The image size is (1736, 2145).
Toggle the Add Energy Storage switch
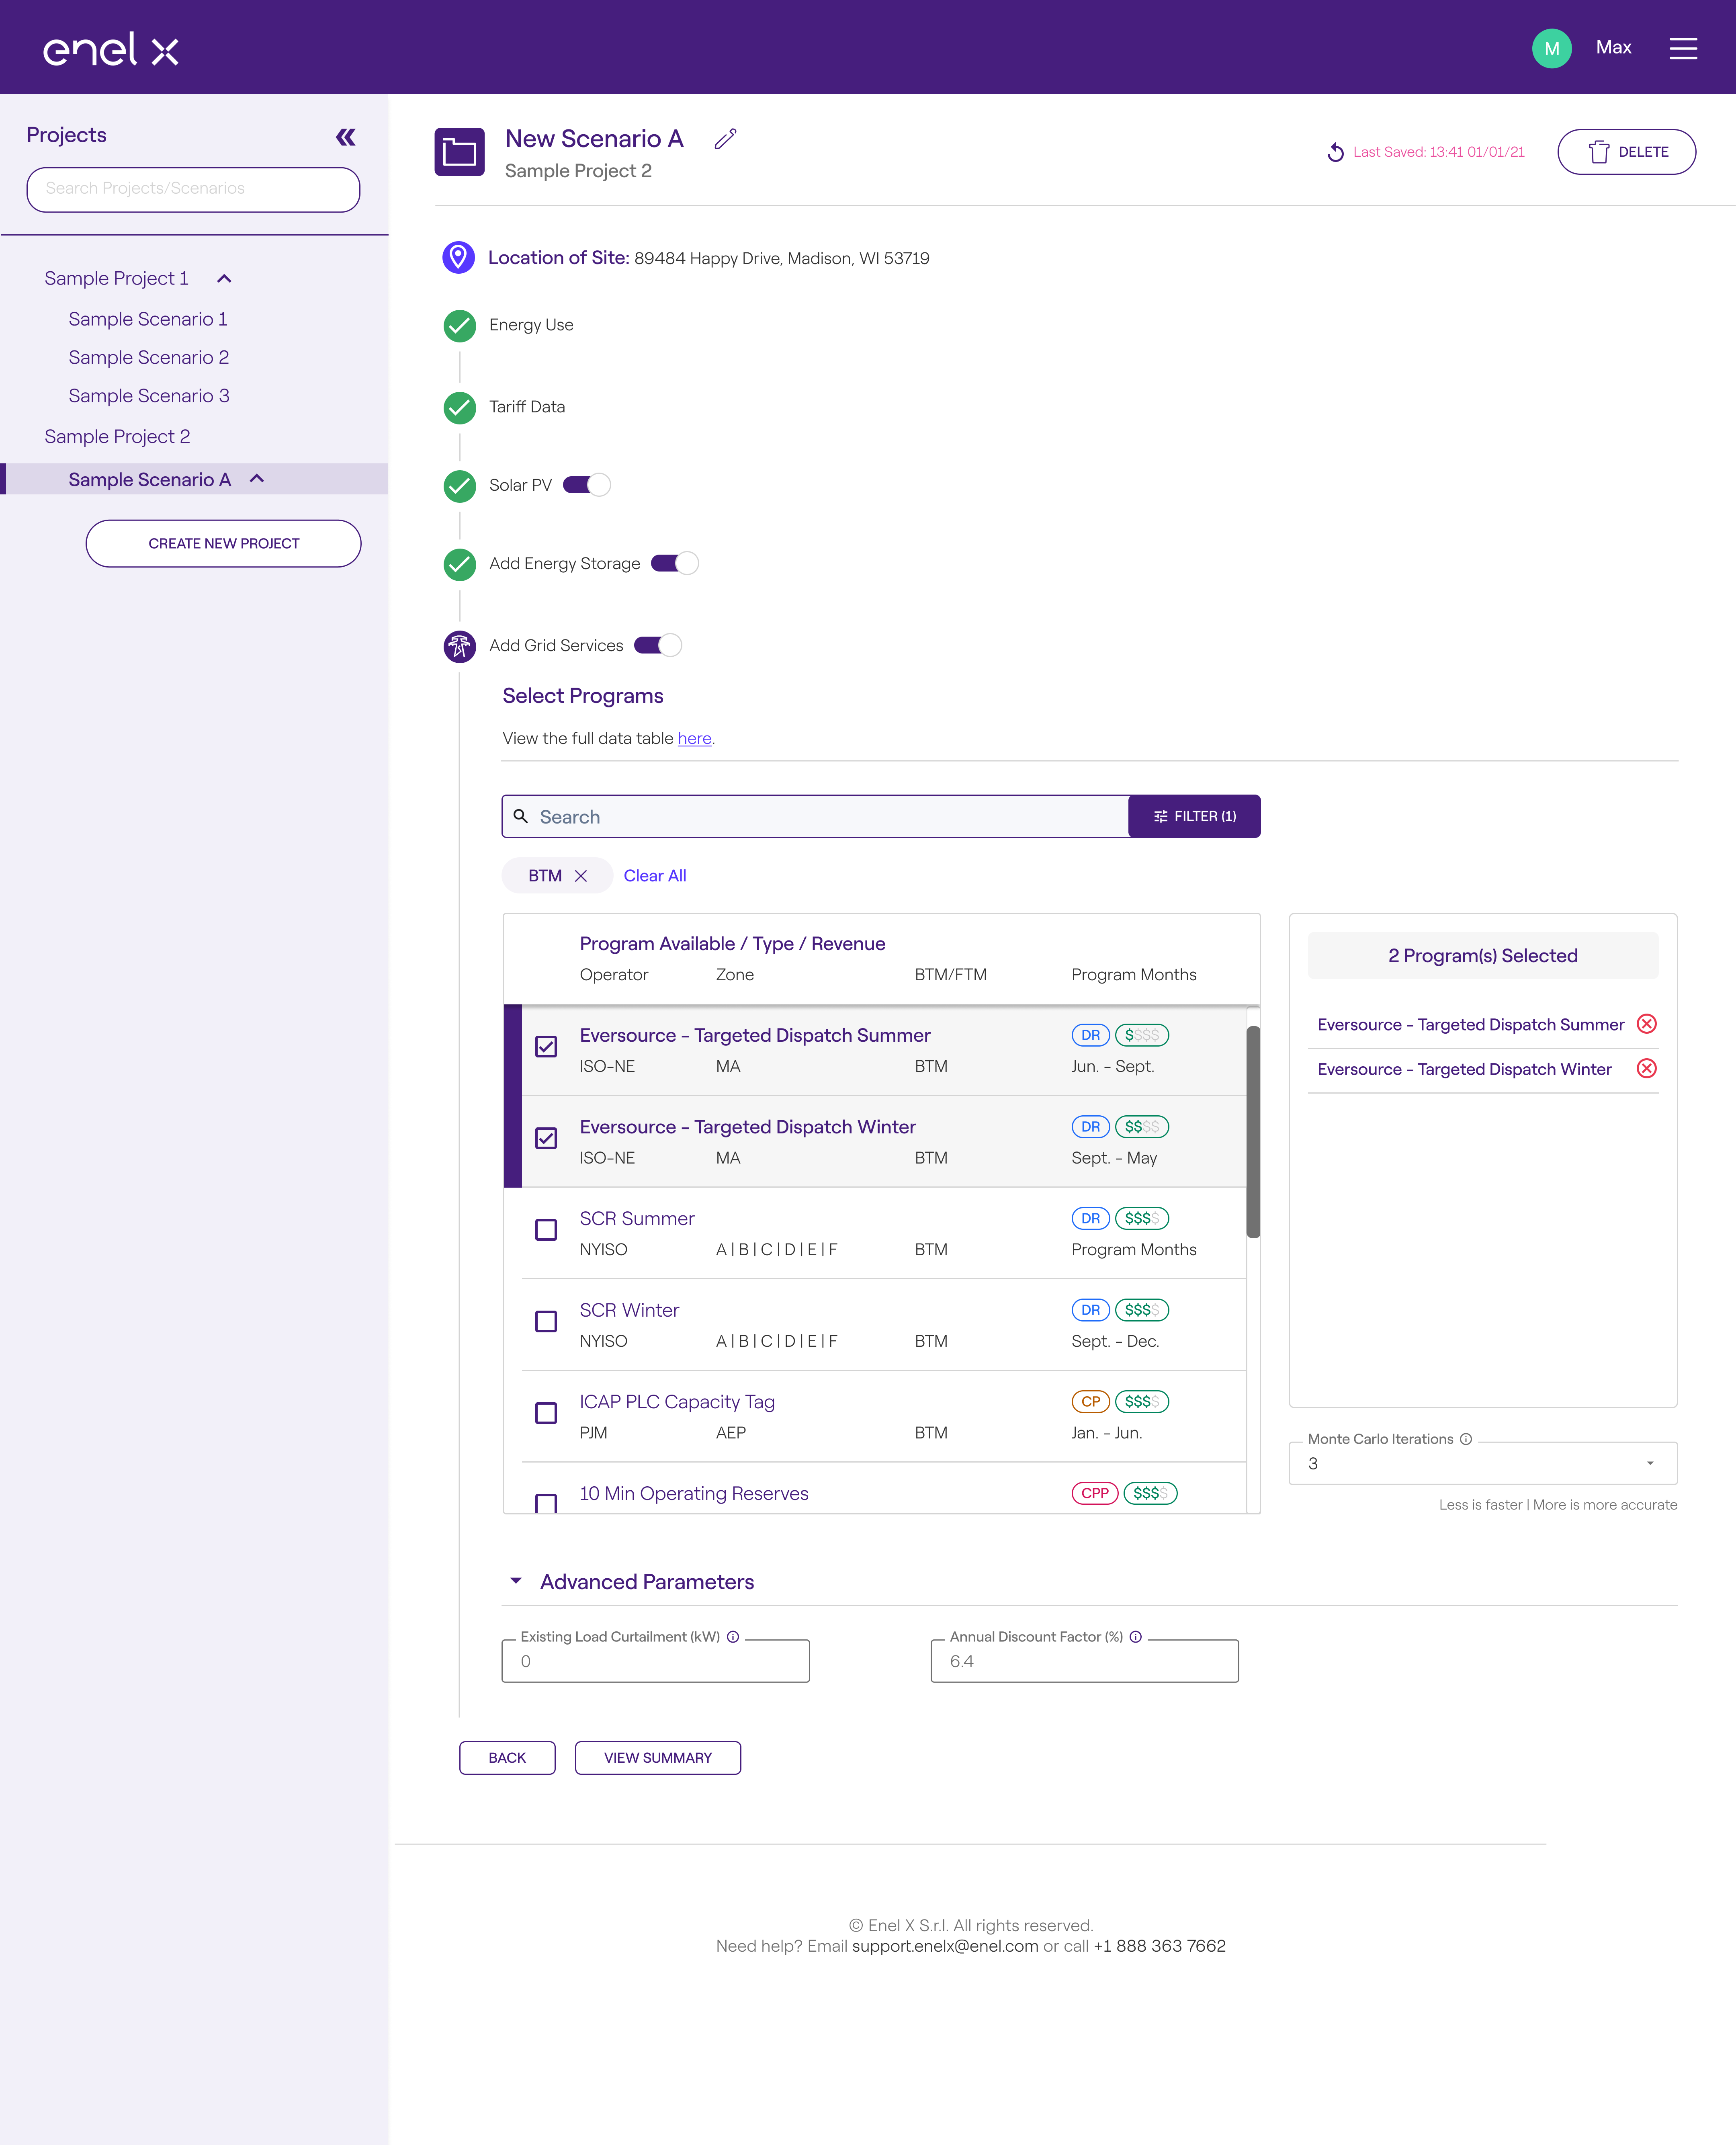click(675, 563)
